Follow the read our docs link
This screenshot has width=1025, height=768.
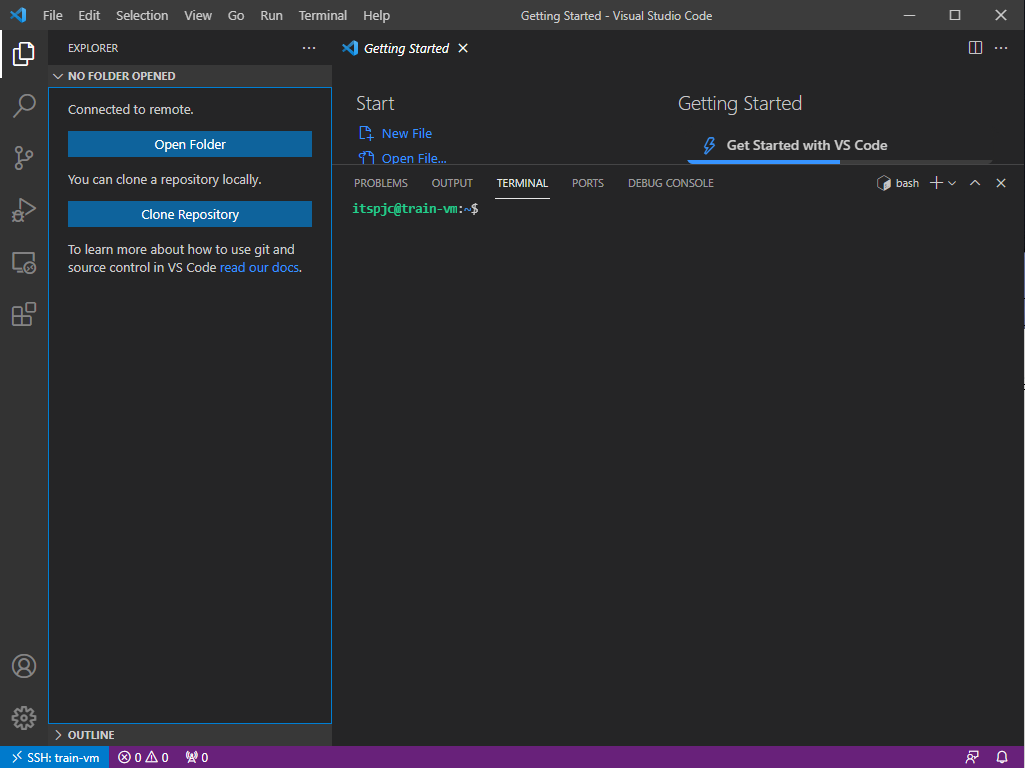tap(259, 267)
